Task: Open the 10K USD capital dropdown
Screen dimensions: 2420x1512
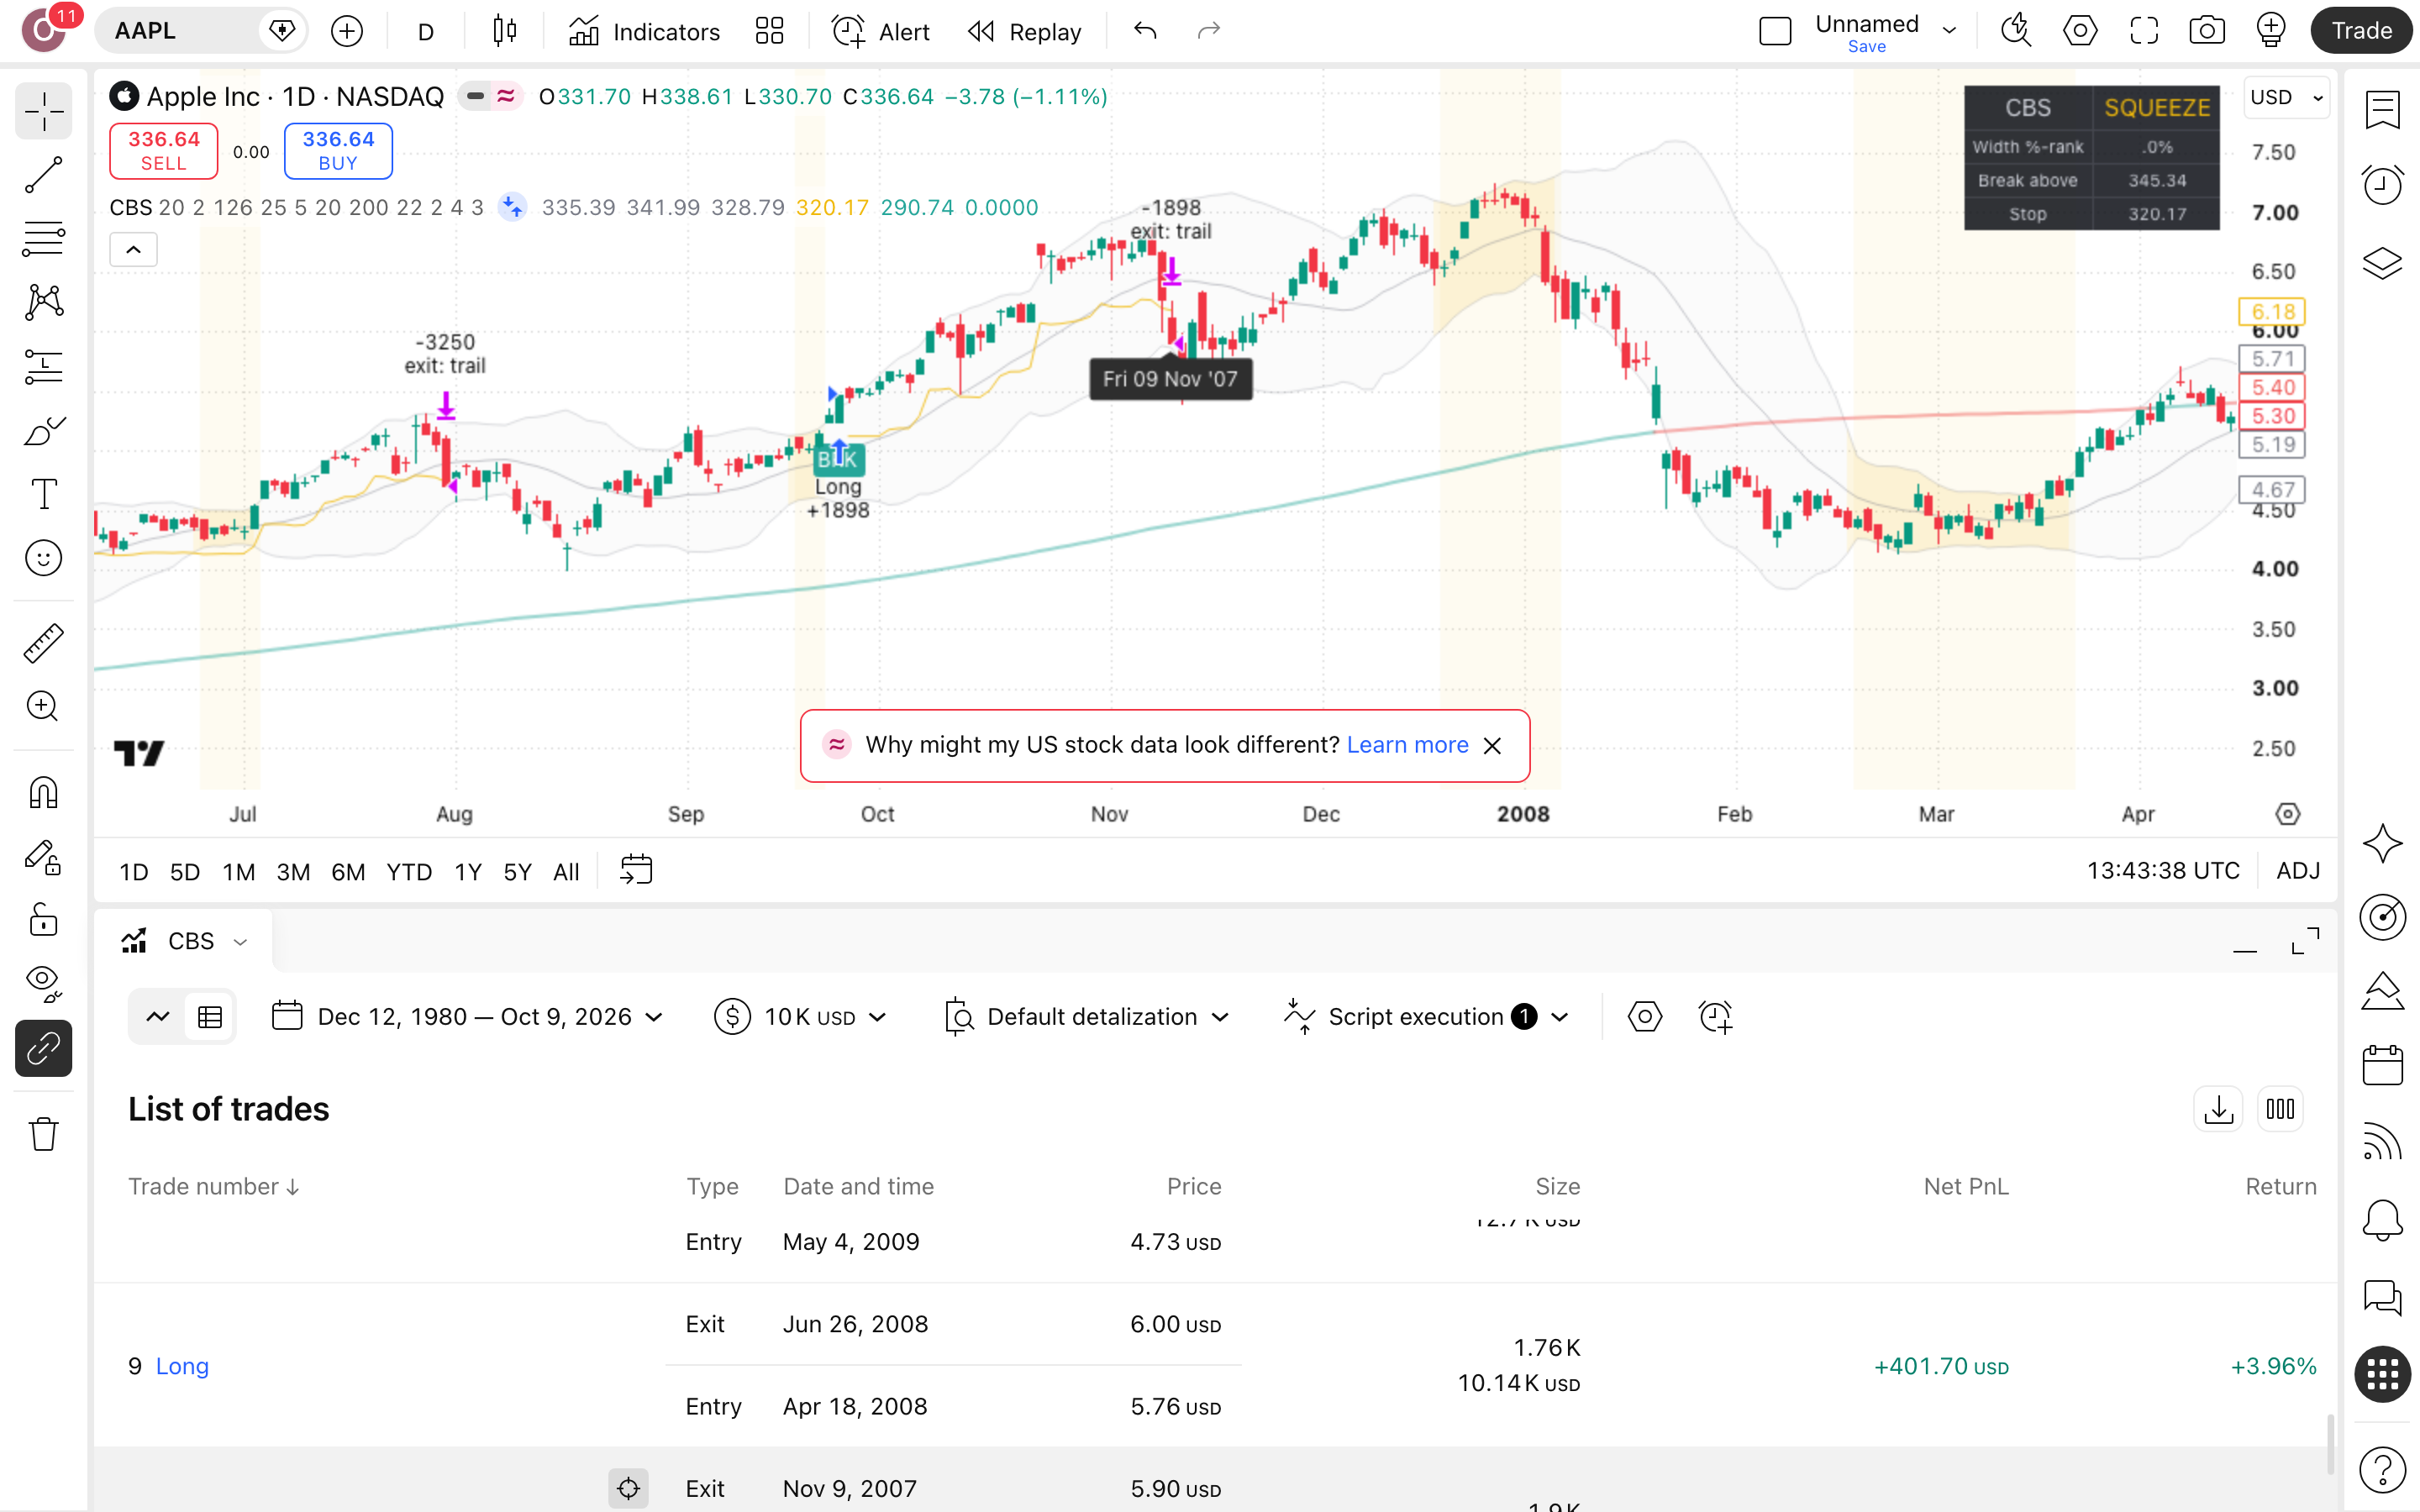Action: pos(800,1017)
